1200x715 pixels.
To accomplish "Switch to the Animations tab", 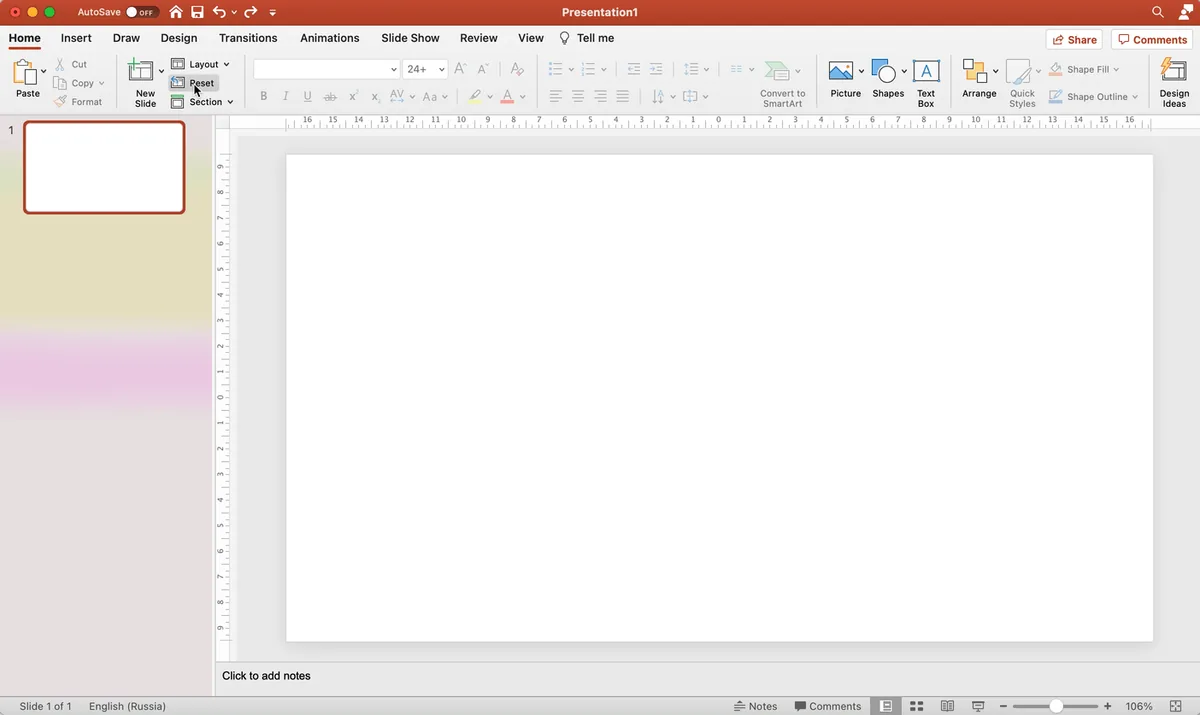I will tap(330, 38).
